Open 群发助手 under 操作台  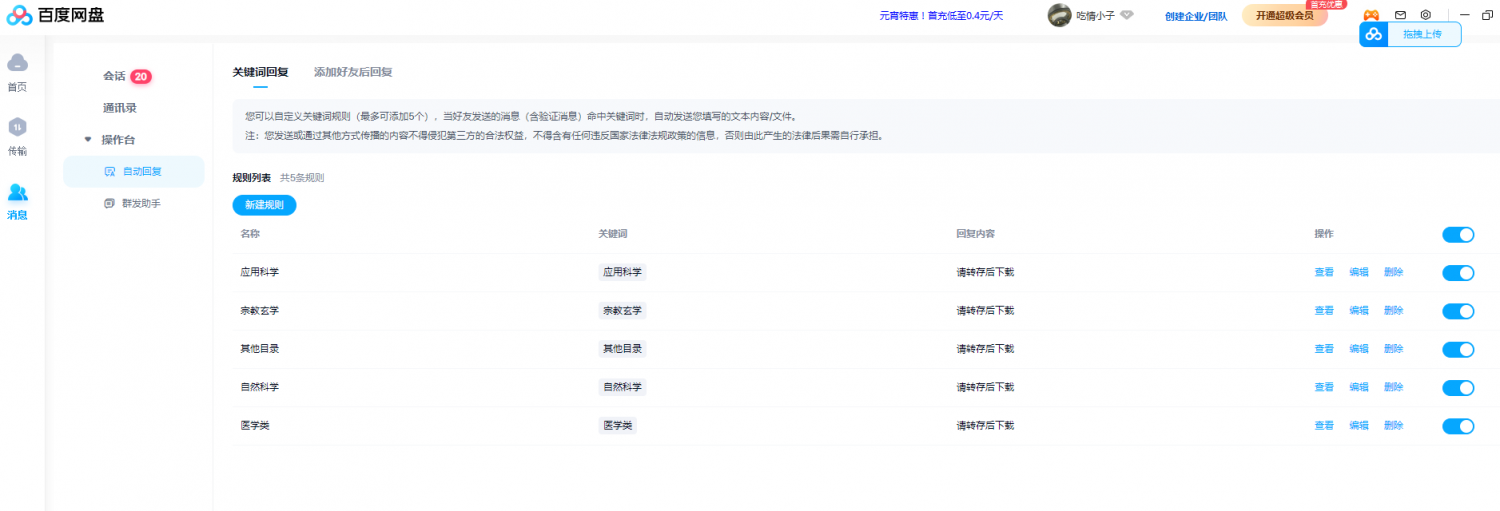tap(141, 203)
